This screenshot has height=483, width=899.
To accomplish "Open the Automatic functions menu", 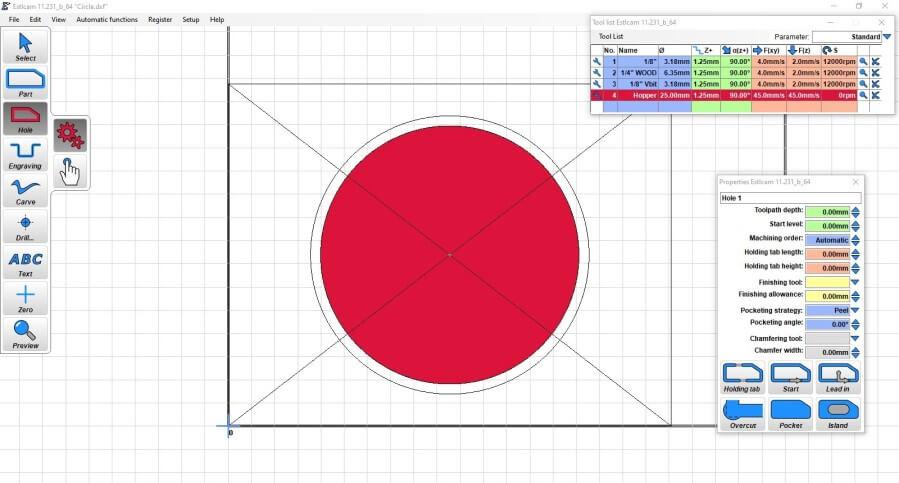I will click(x=107, y=19).
